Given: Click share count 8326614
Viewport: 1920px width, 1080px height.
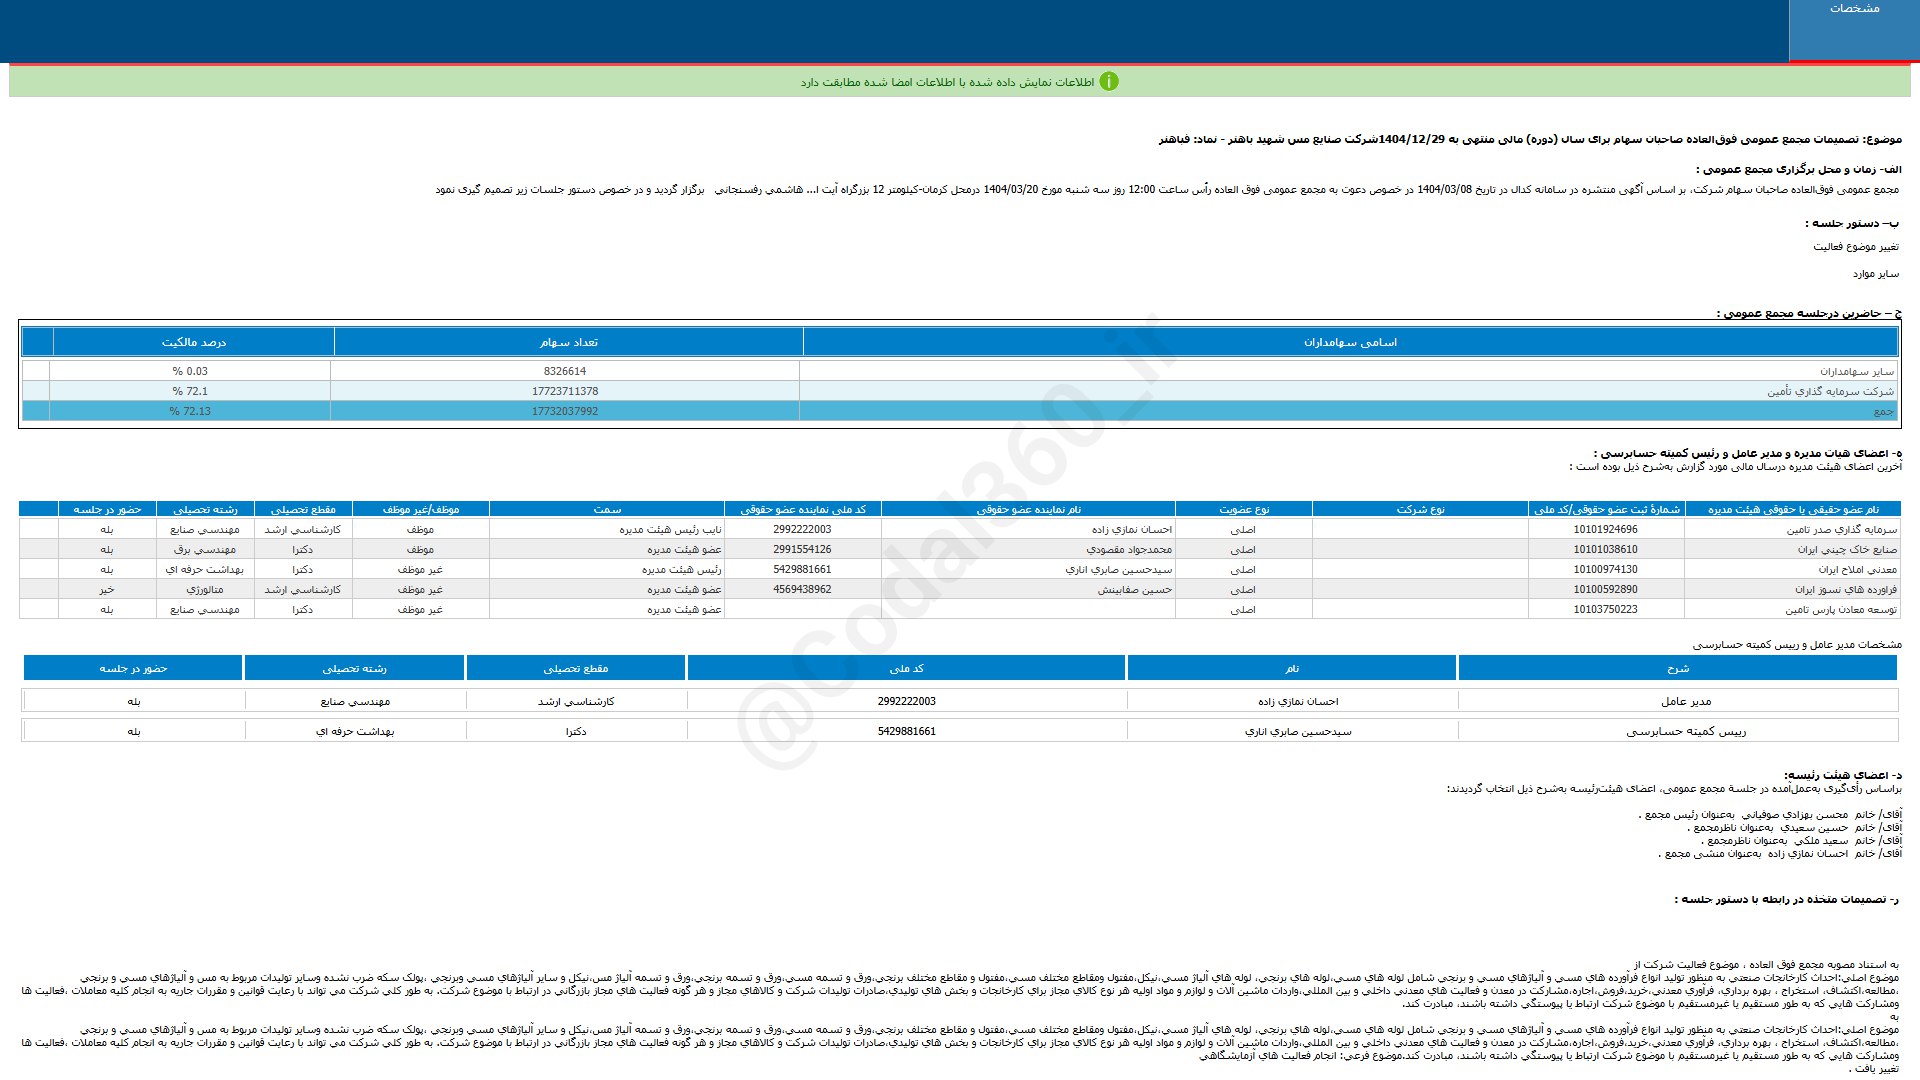Looking at the screenshot, I should point(565,371).
